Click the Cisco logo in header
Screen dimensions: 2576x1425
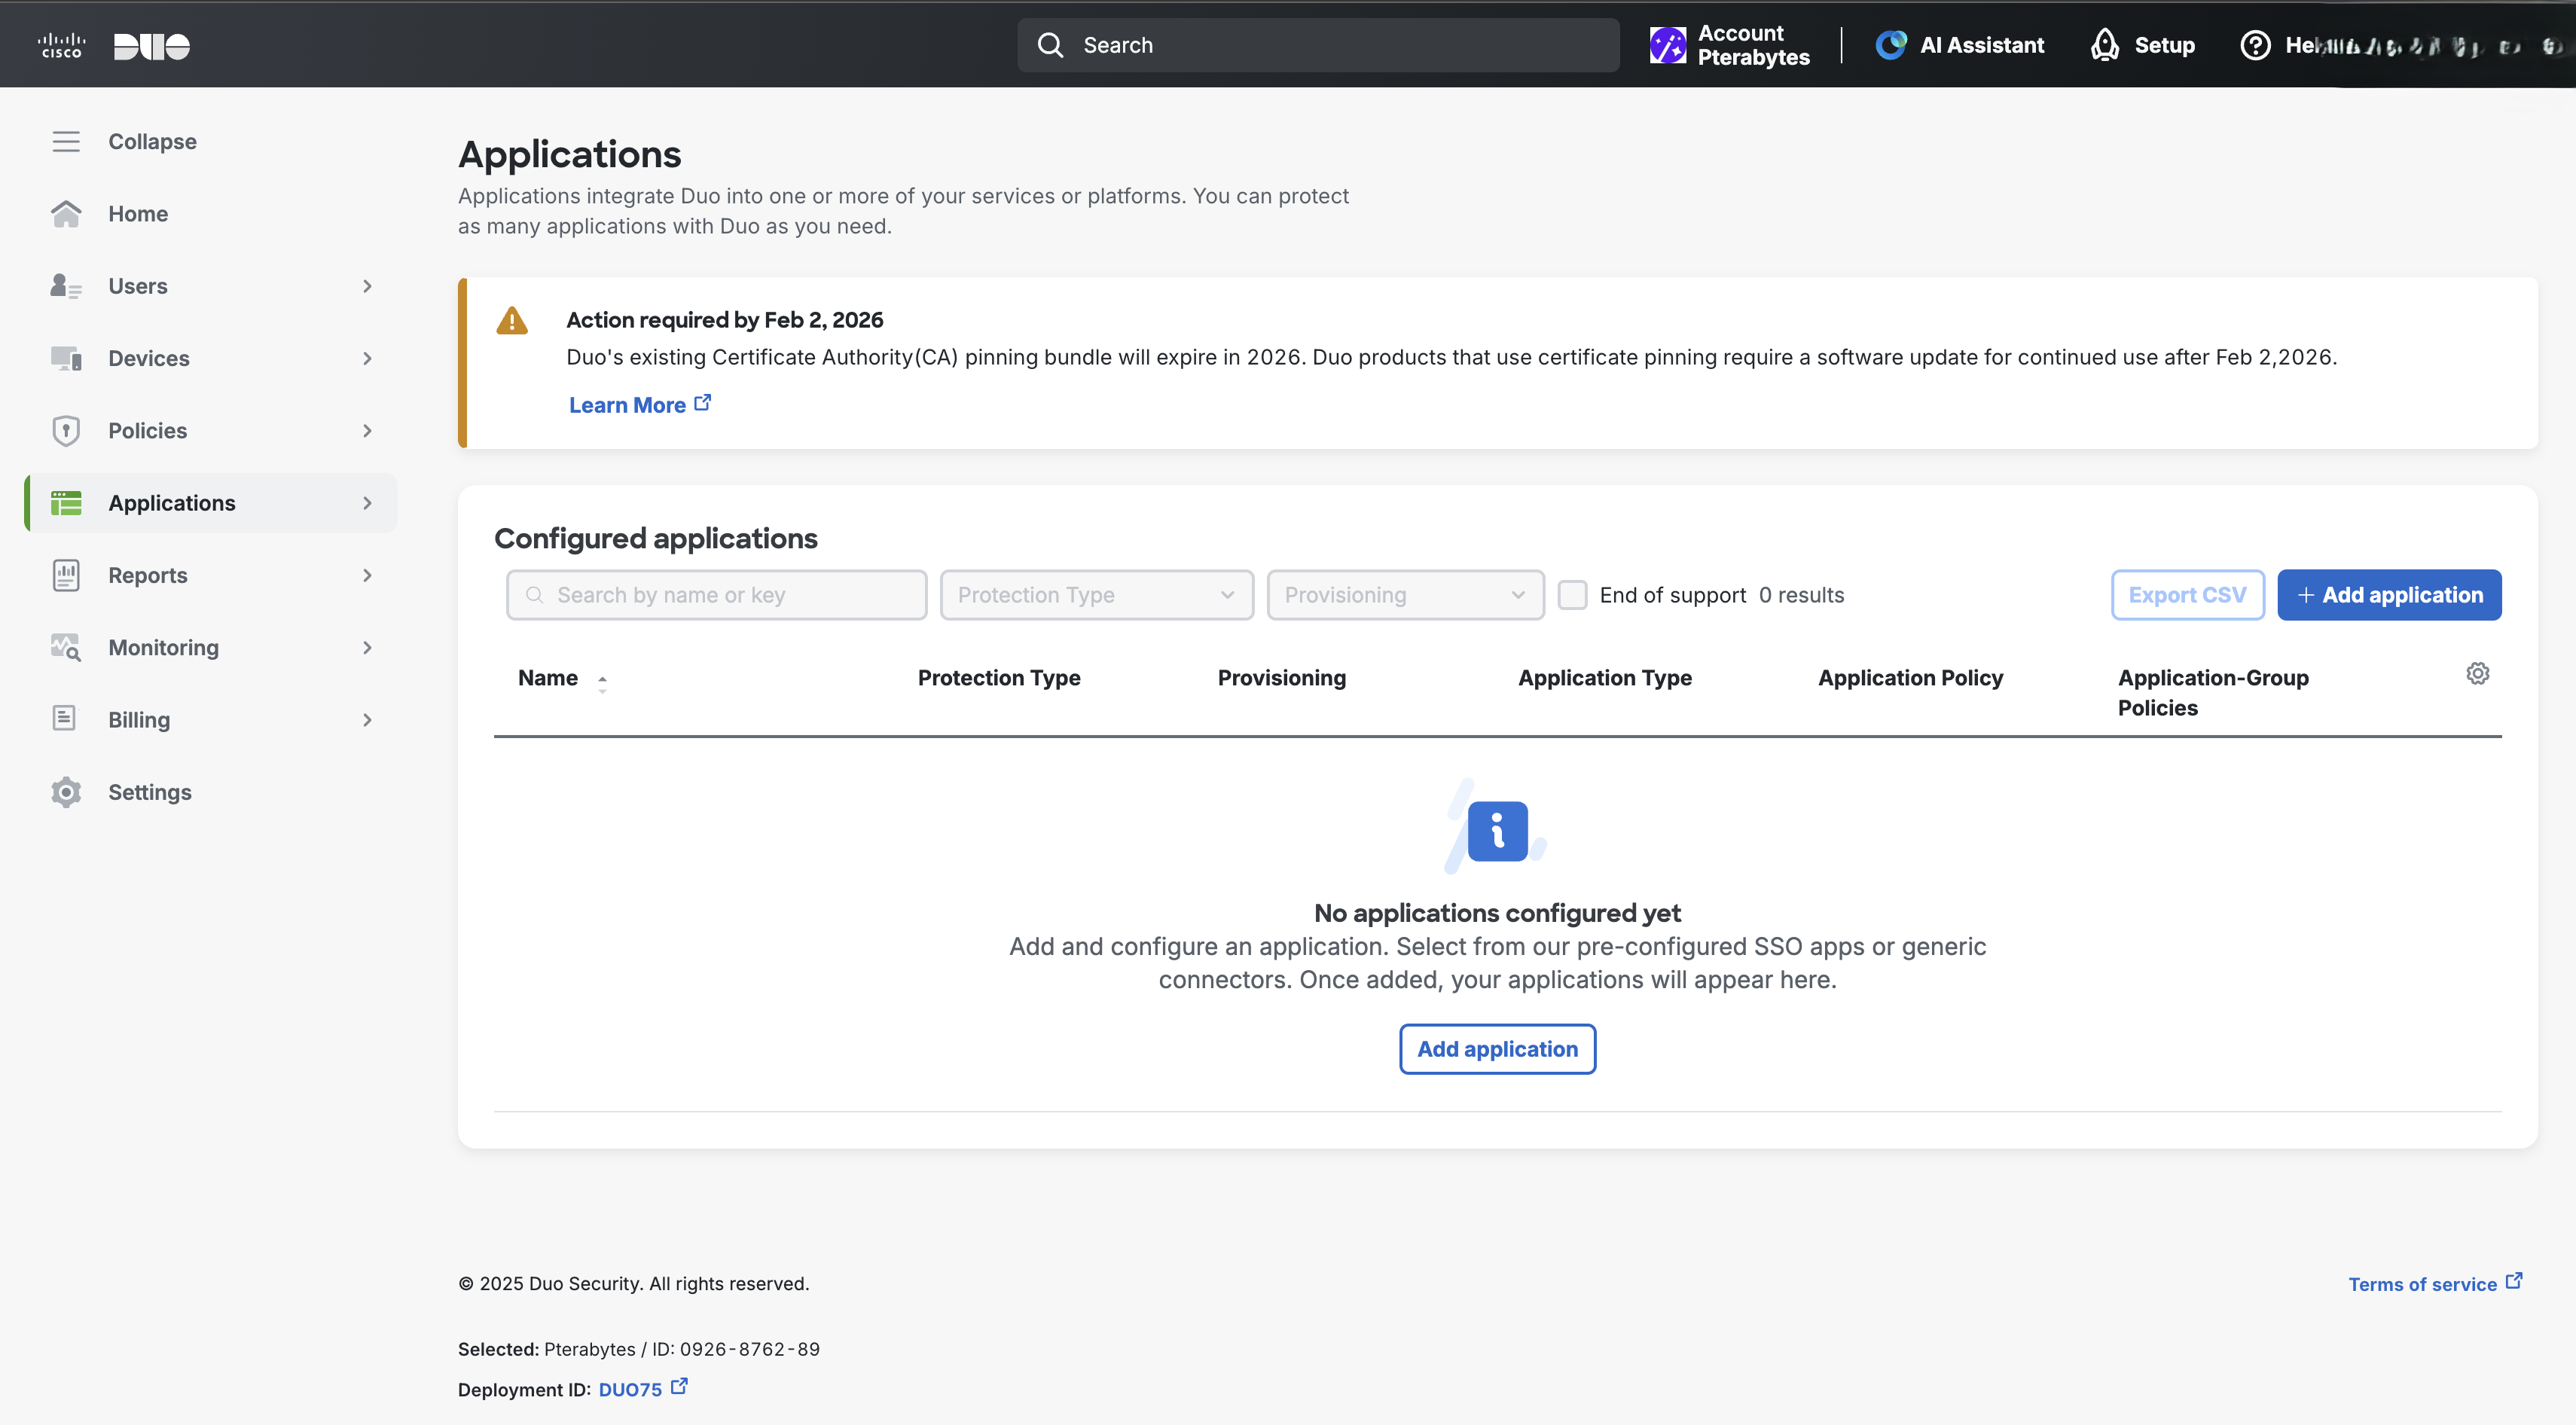coord(61,45)
